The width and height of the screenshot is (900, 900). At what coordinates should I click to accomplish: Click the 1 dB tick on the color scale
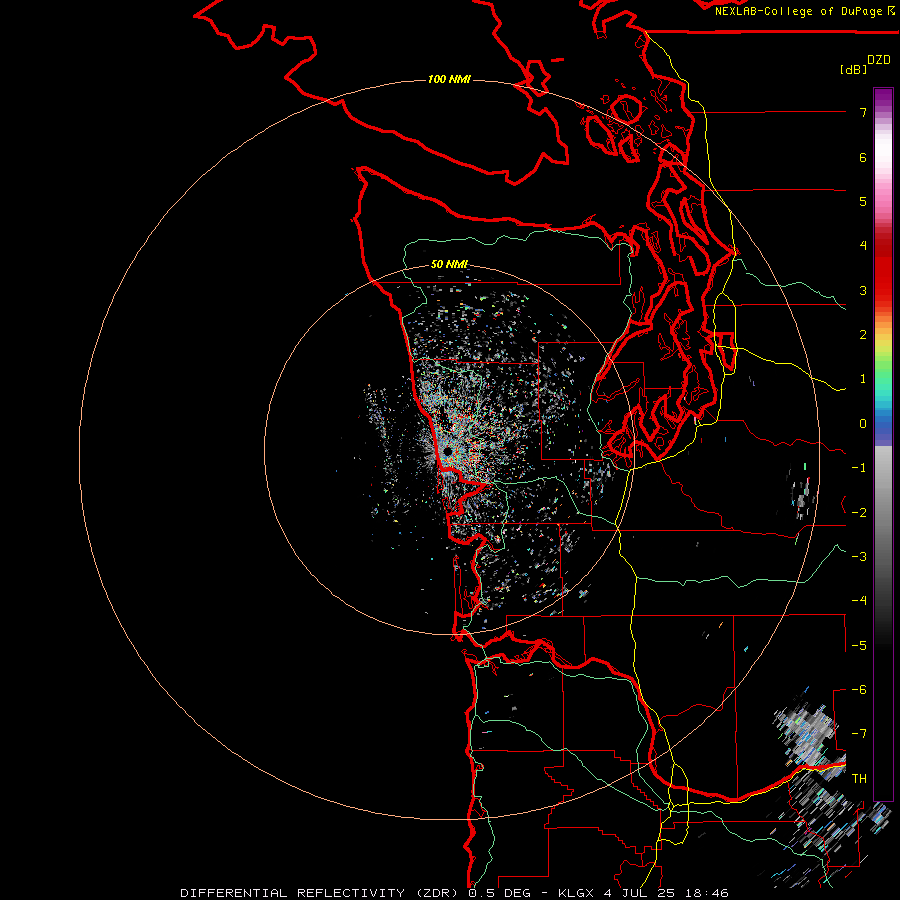click(x=863, y=379)
